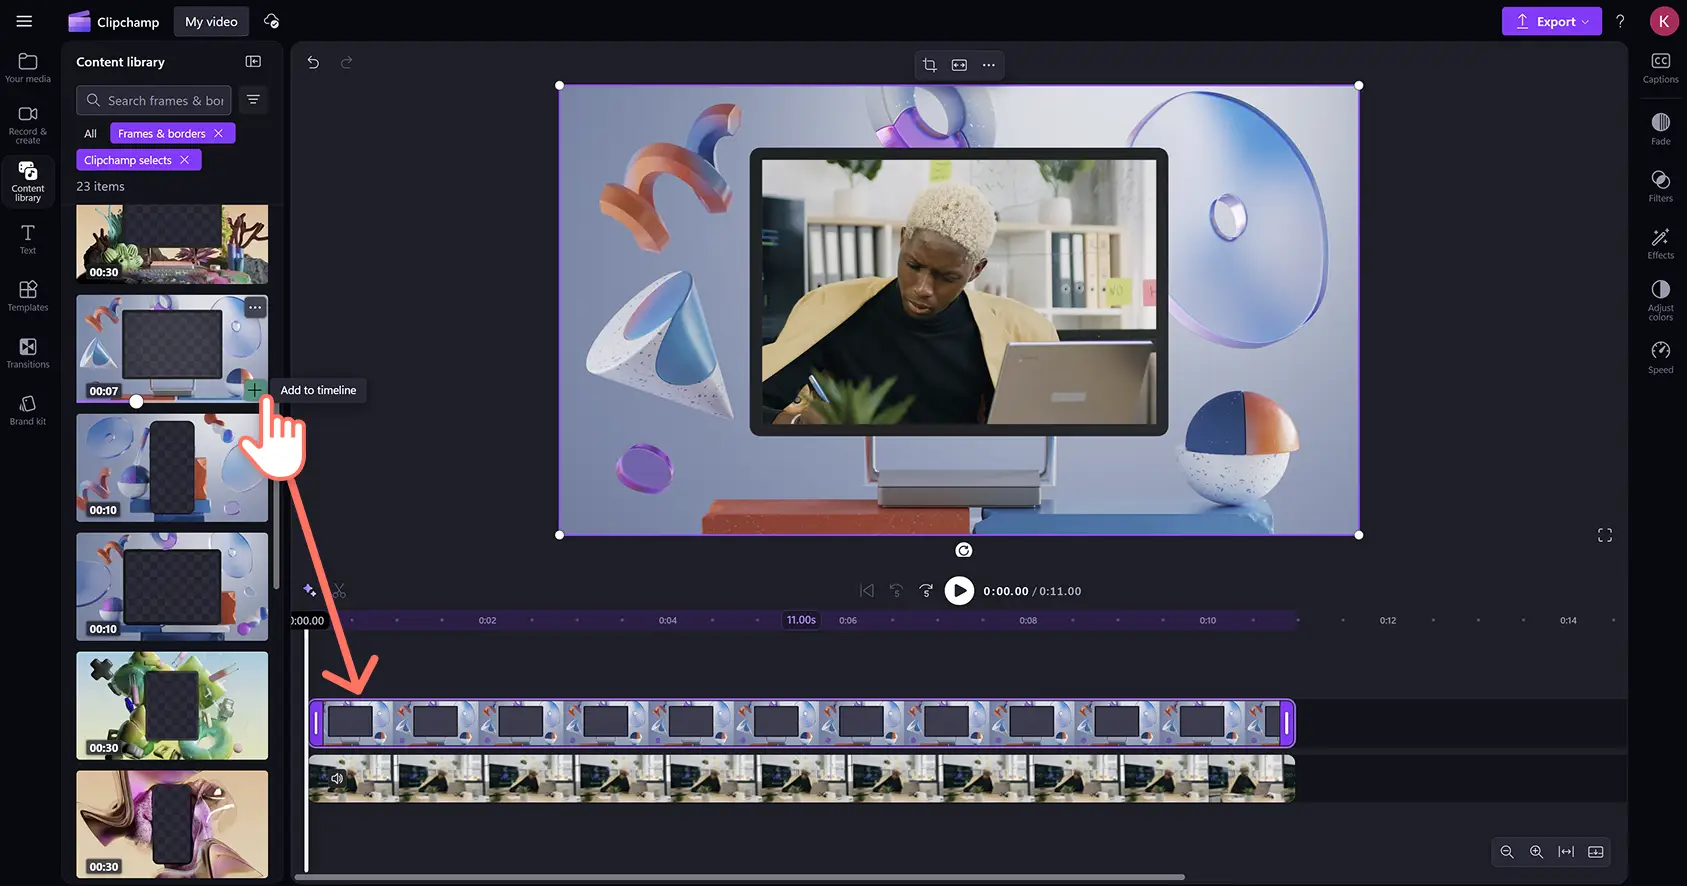Click the timeline horizontal scrollbar
The image size is (1687, 886).
[x=740, y=877]
